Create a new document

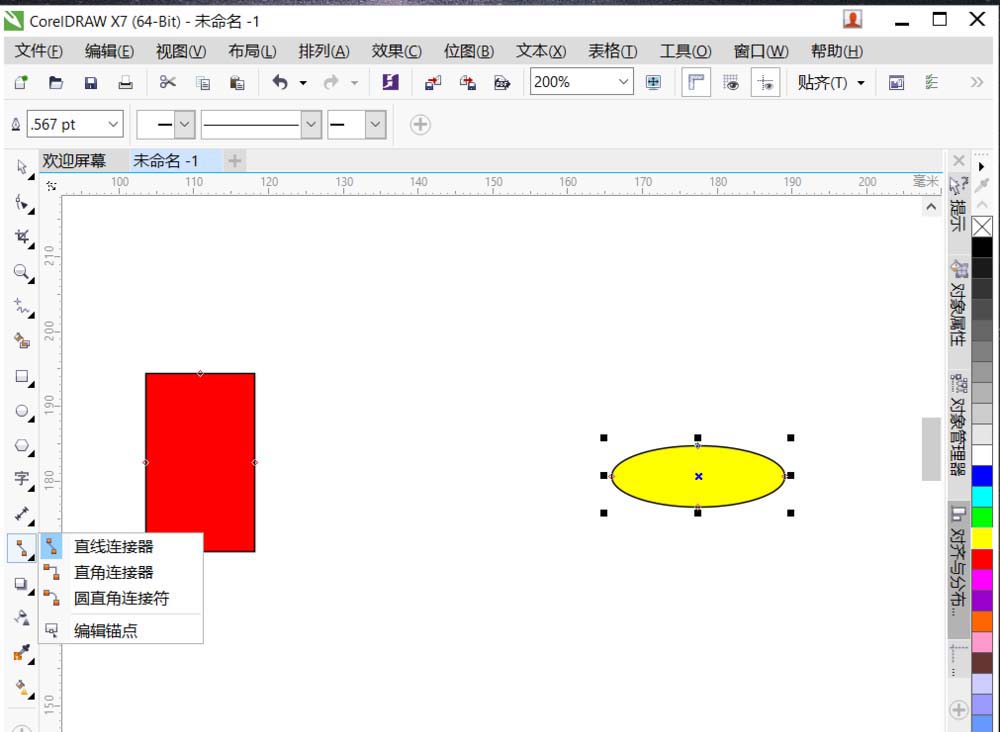[x=21, y=82]
